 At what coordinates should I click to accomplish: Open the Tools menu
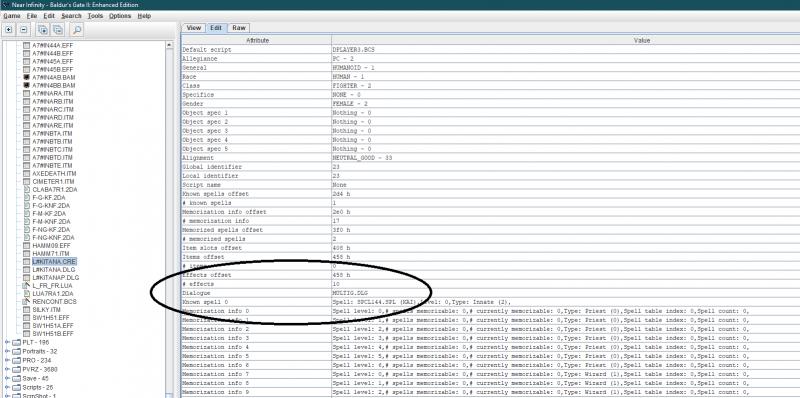95,16
